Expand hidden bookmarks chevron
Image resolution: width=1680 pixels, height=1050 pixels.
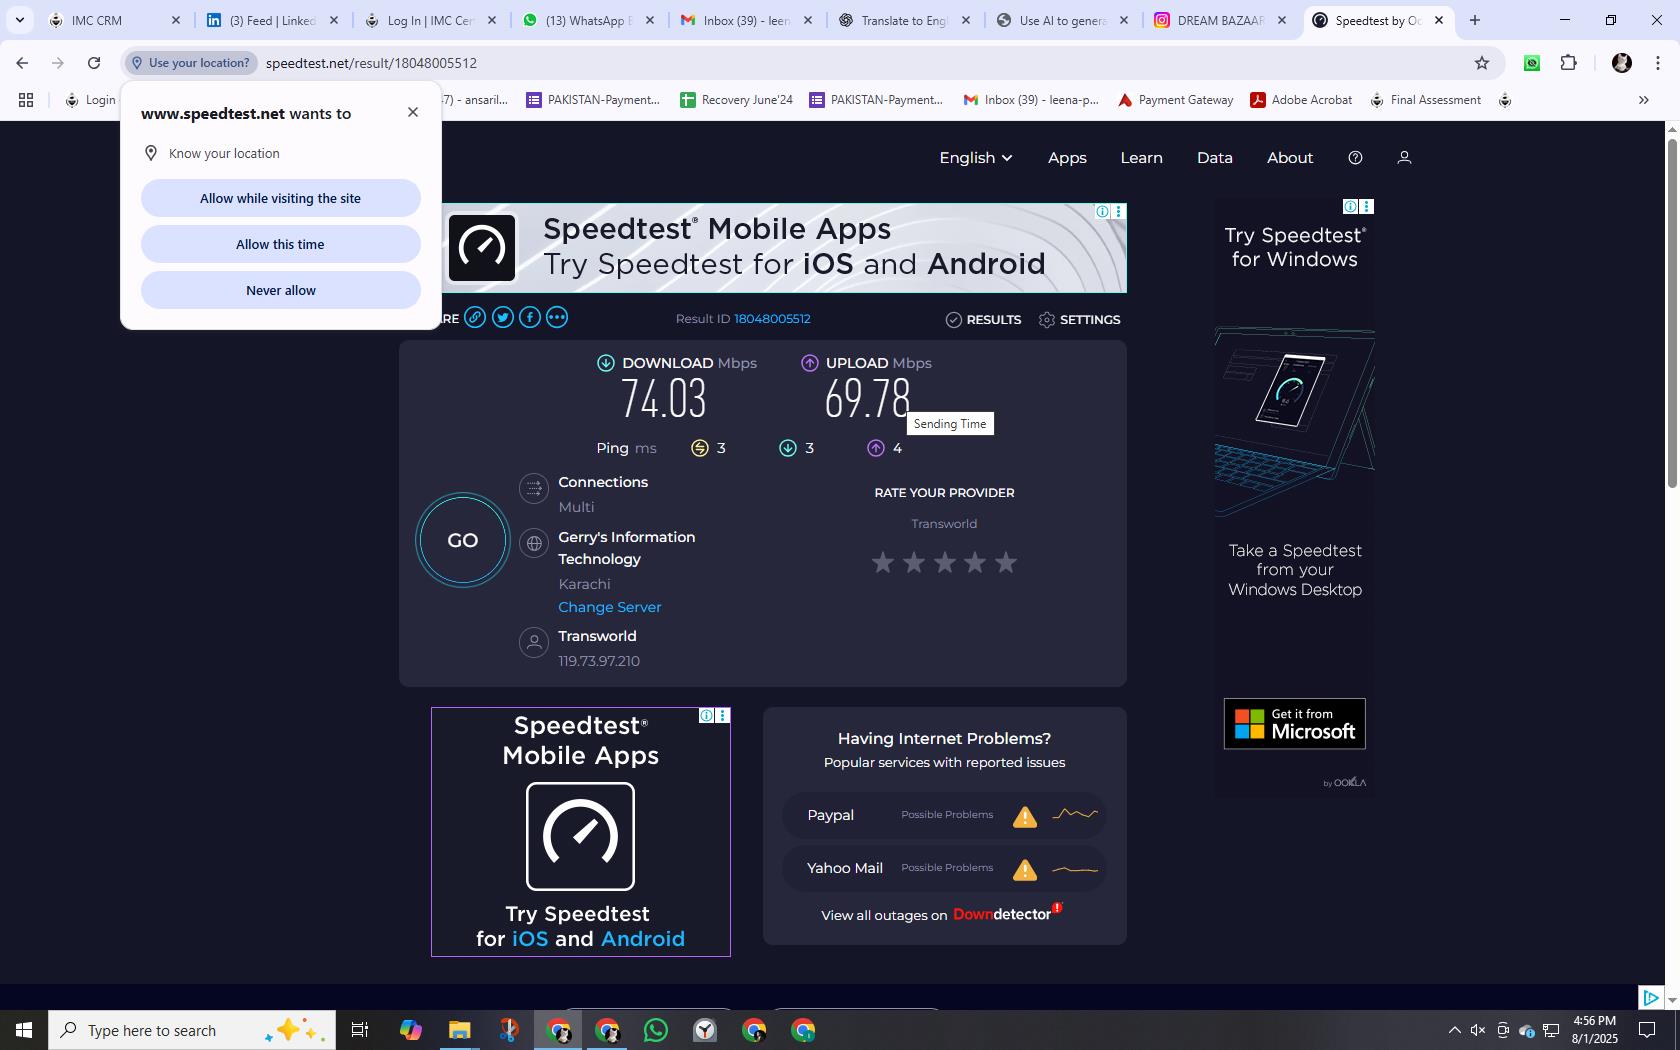(x=1643, y=100)
